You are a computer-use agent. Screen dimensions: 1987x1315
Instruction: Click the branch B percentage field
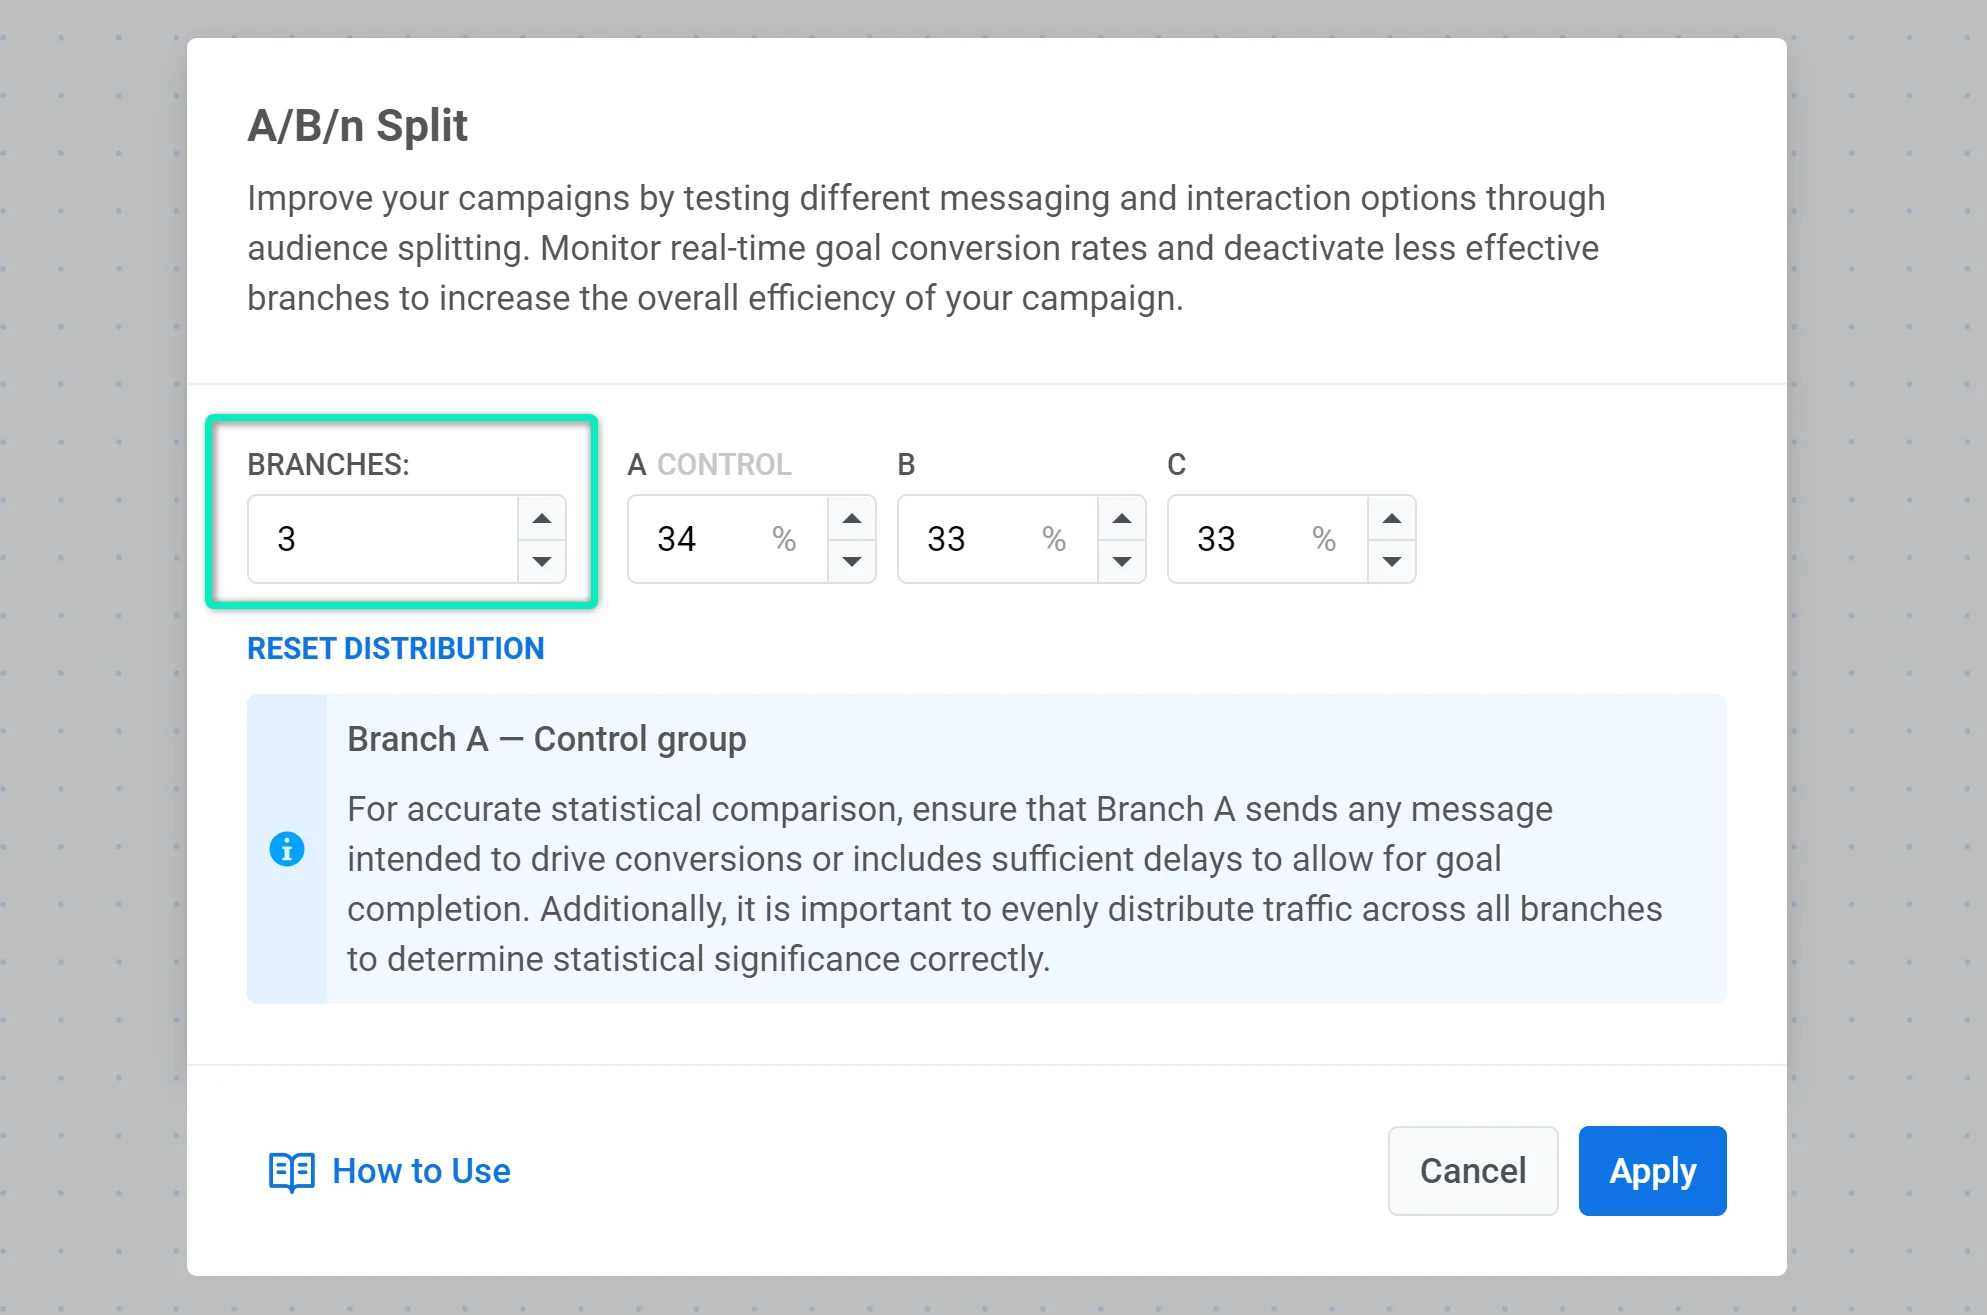coord(980,539)
